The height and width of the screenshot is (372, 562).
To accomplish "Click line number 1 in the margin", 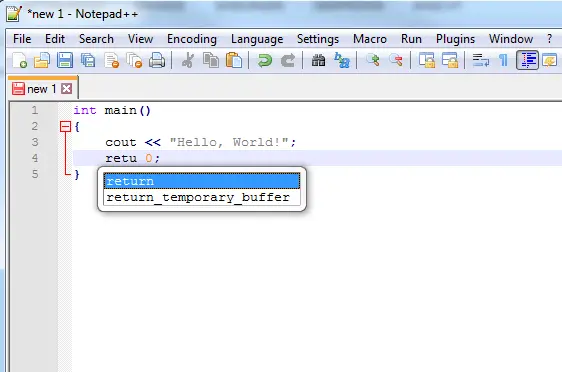I will pos(34,110).
